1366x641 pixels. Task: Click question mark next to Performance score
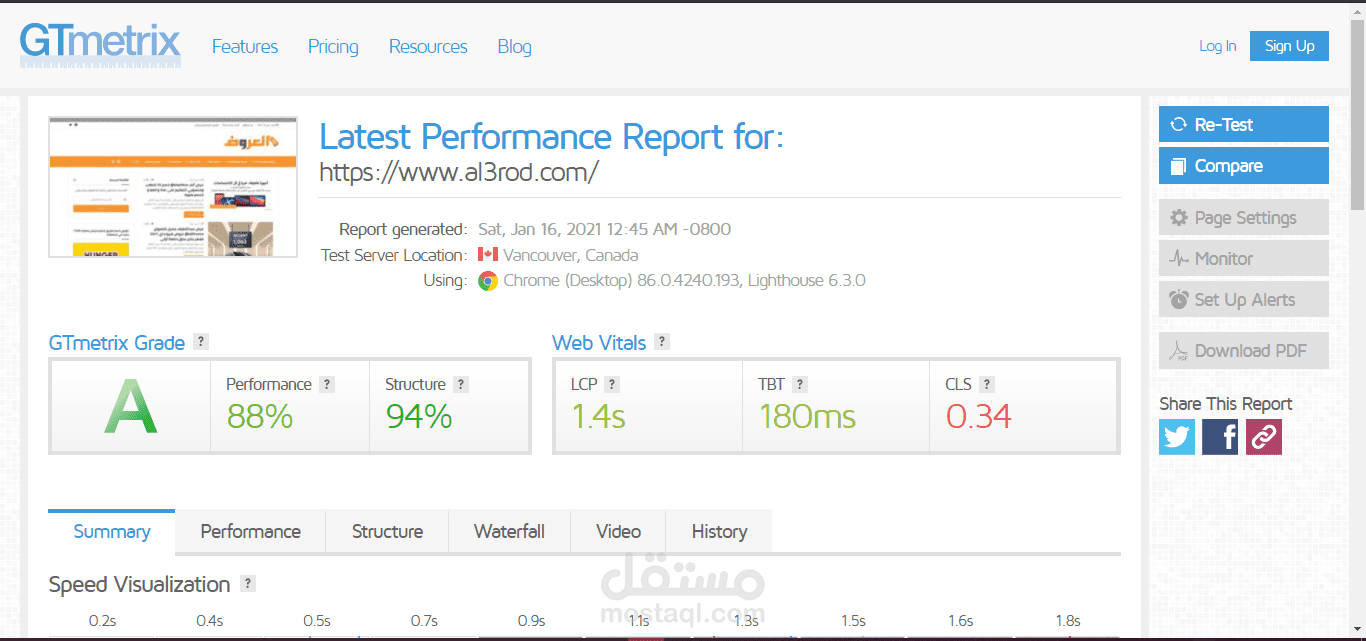[327, 384]
